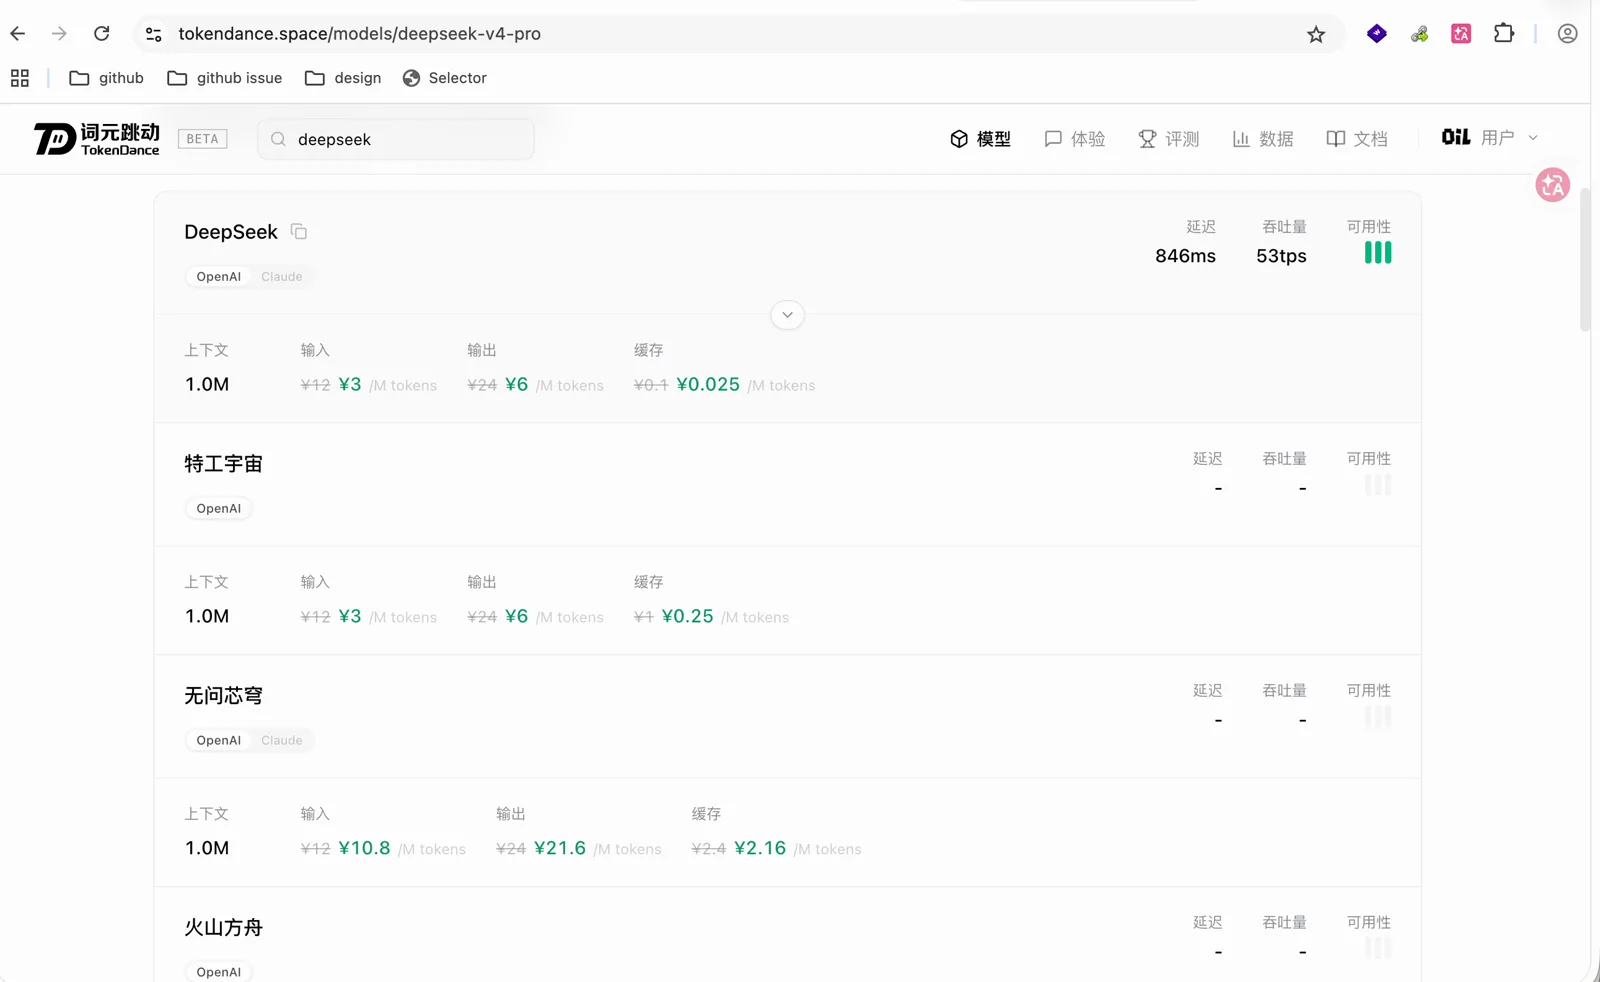This screenshot has width=1600, height=982.
Task: Click 无问芯穹 availability bars
Action: pos(1378,717)
